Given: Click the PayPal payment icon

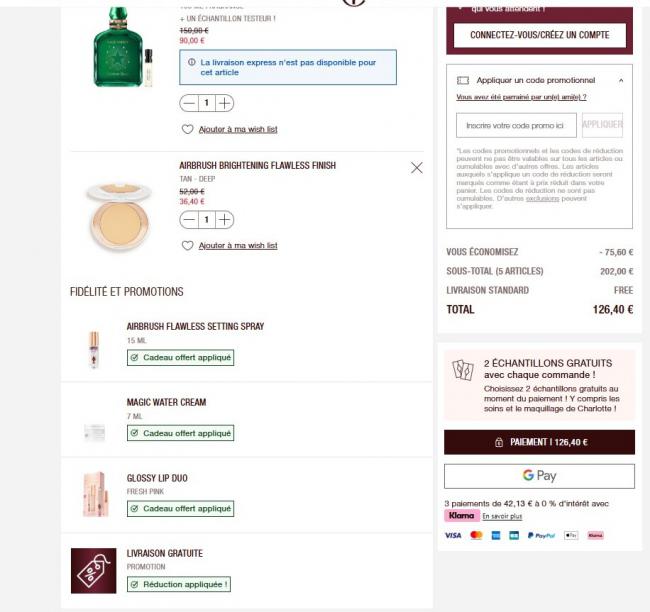Looking at the screenshot, I should [541, 536].
